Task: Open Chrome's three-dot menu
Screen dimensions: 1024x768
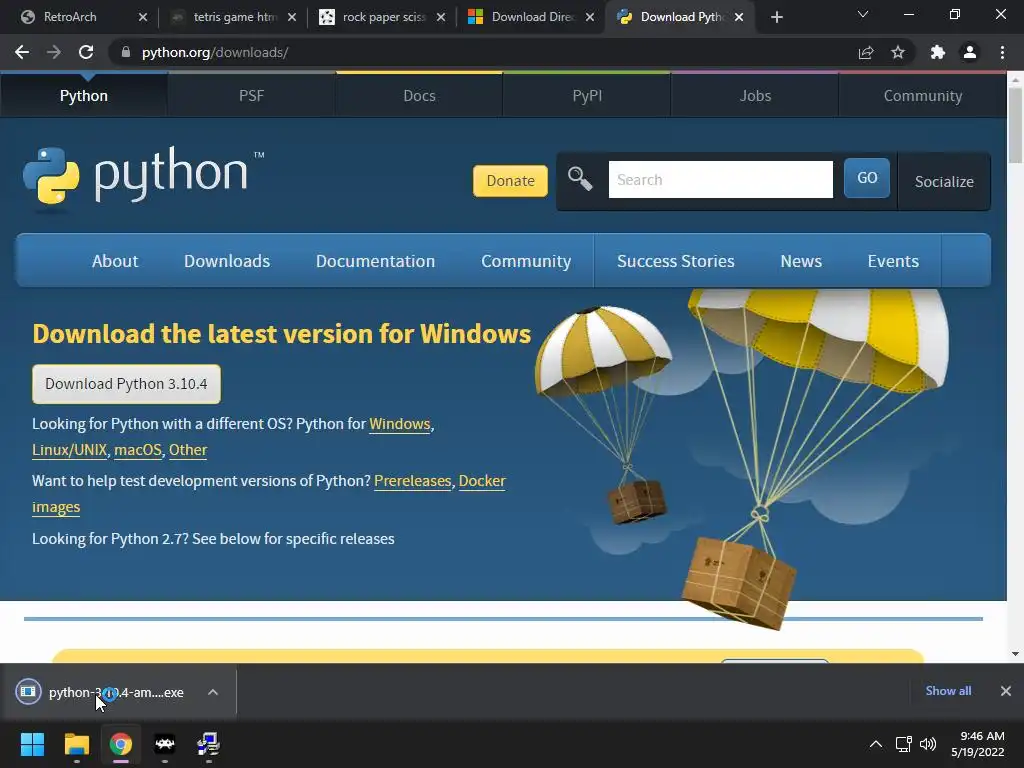Action: [x=1002, y=52]
